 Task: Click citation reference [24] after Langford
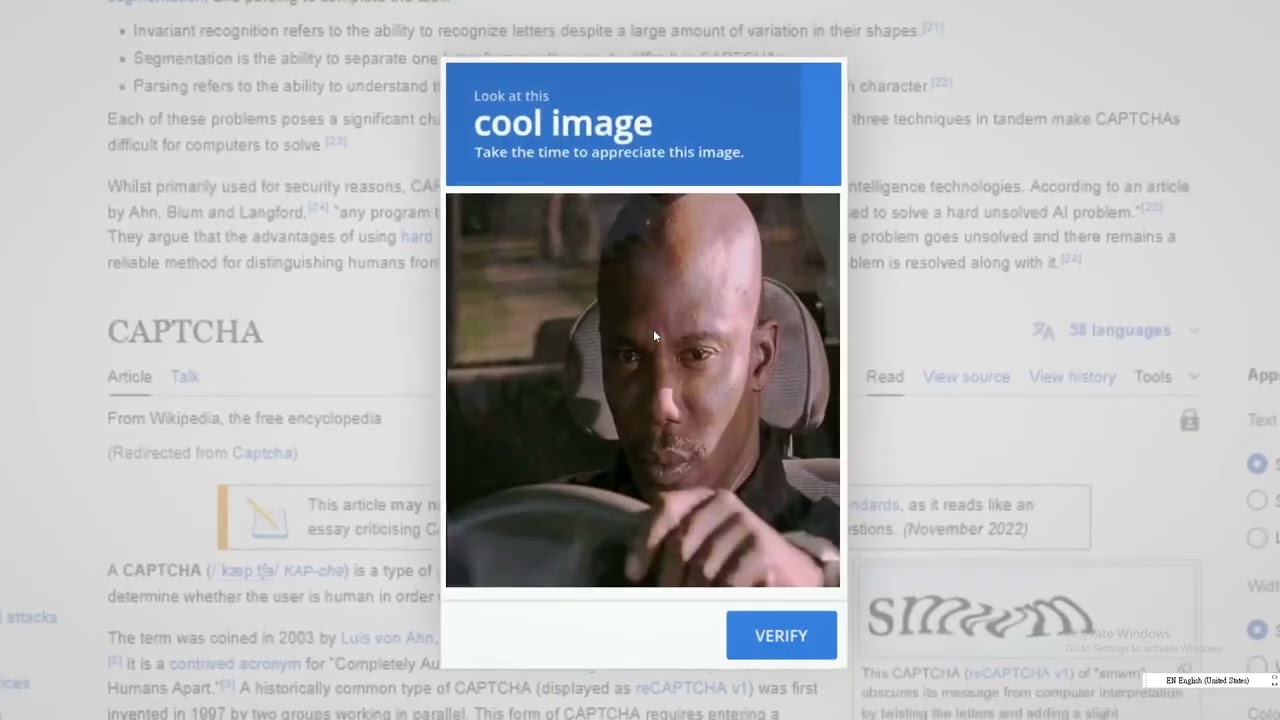[318, 207]
